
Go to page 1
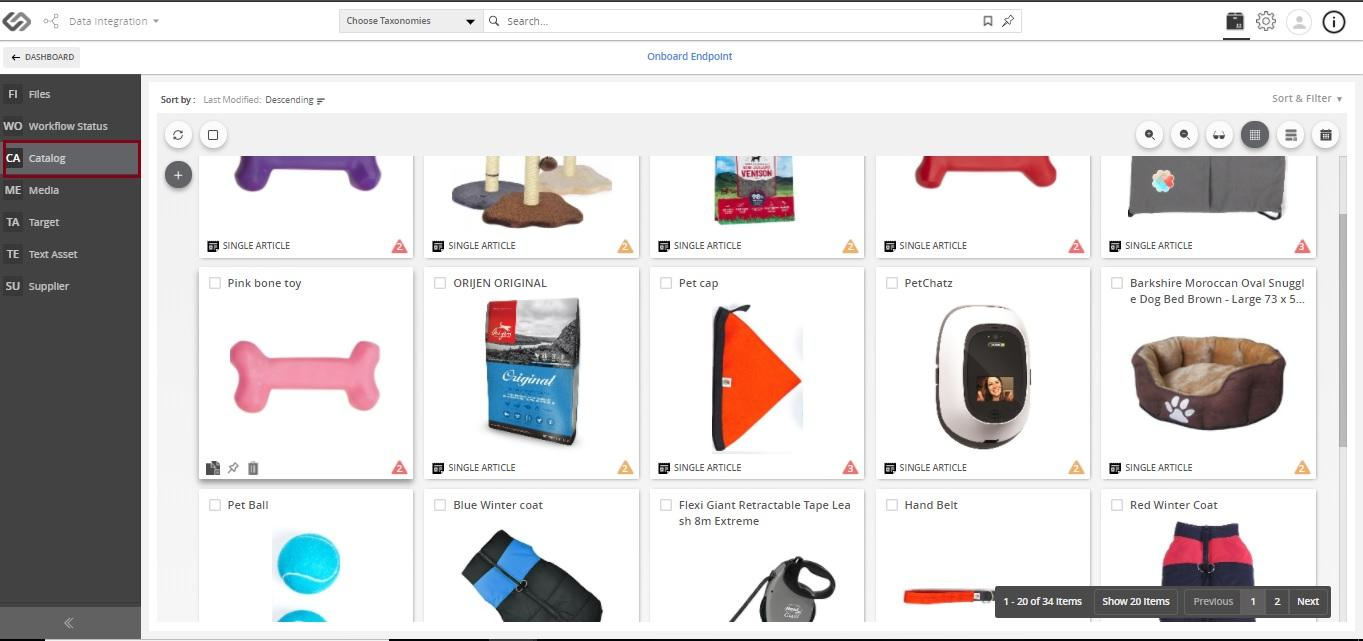coord(1253,601)
